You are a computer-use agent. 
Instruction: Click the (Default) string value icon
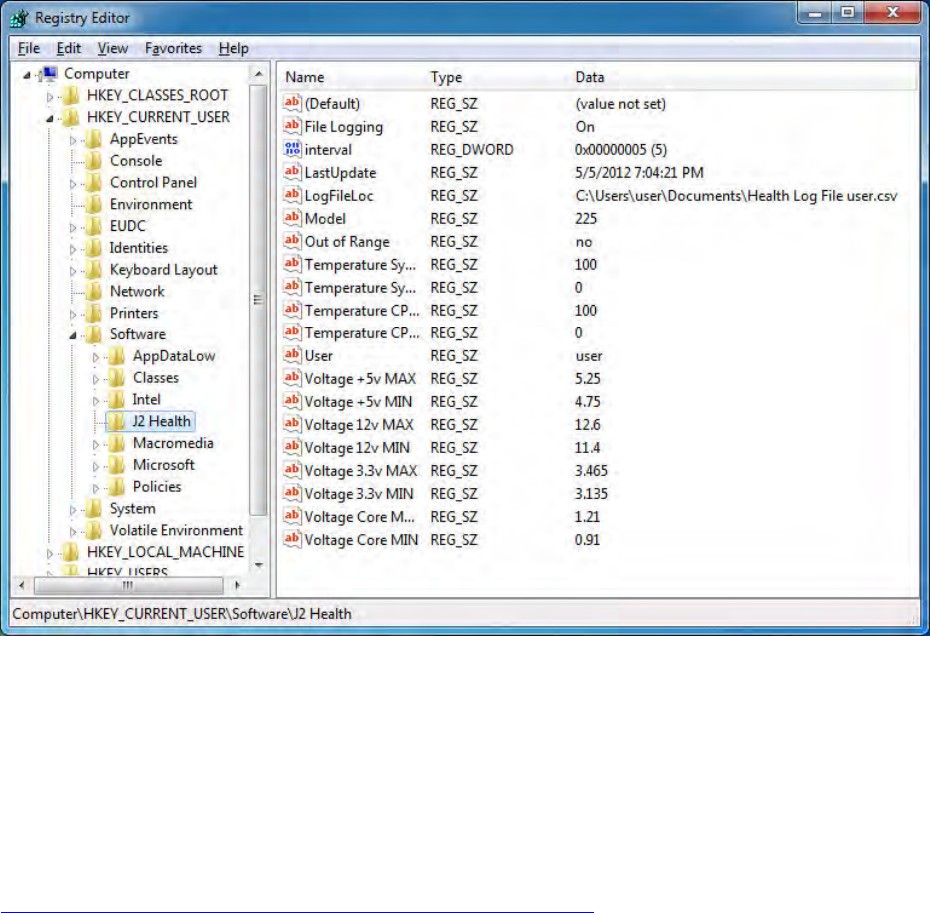point(292,103)
